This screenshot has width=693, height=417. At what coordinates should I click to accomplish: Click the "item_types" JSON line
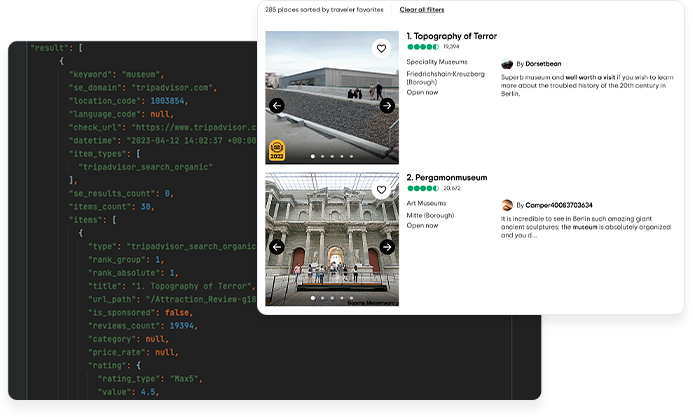pos(104,154)
